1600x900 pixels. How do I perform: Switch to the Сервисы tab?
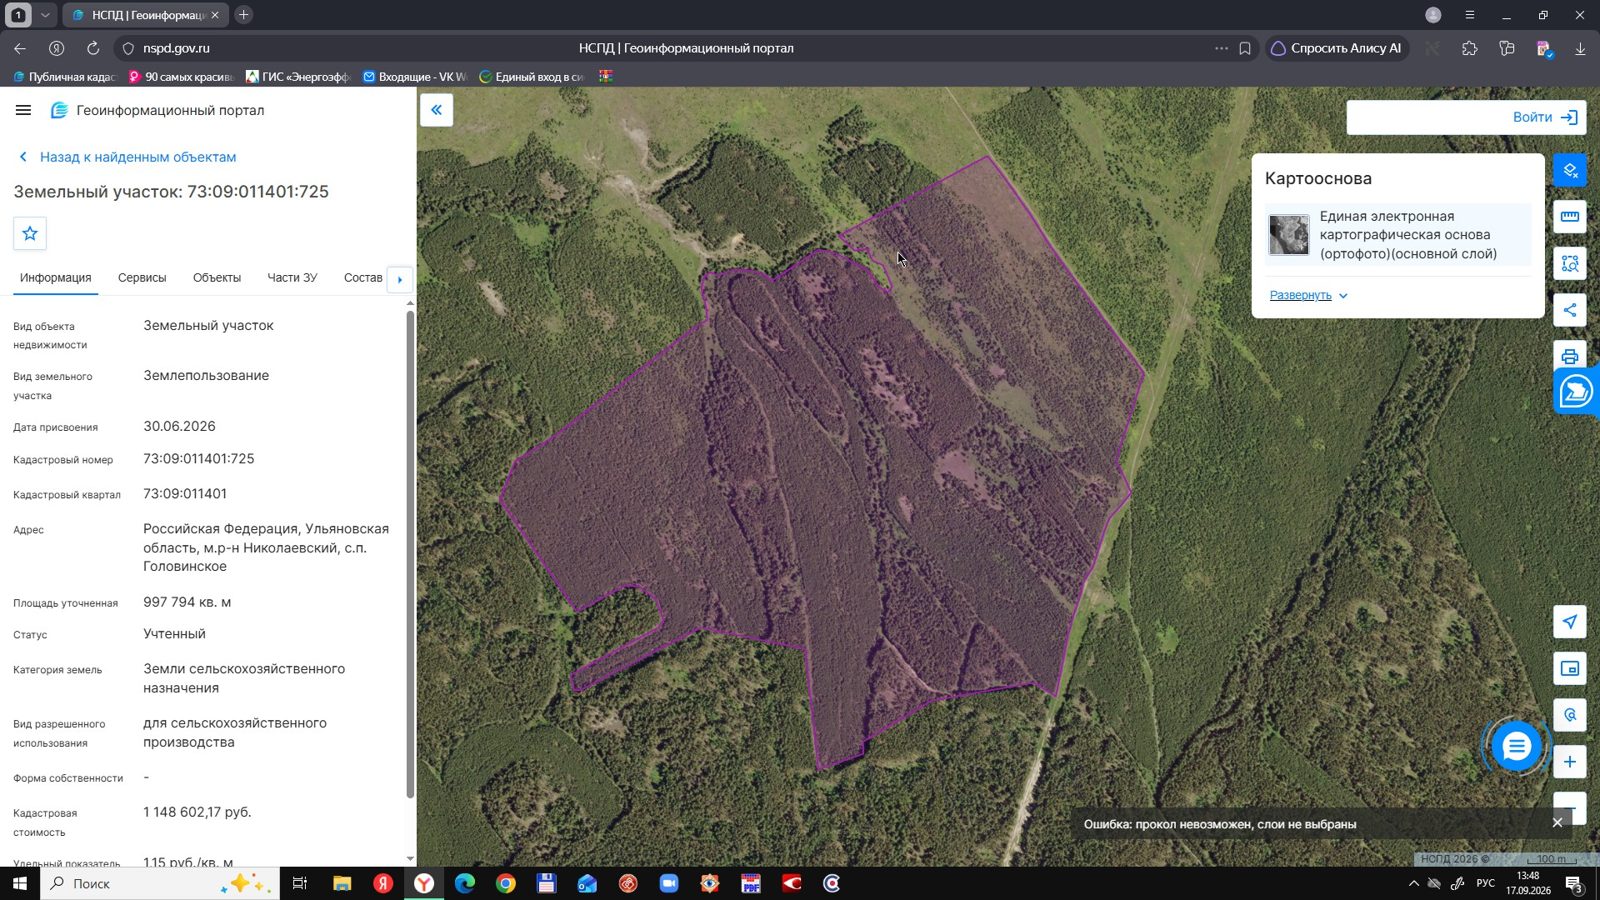click(x=142, y=278)
